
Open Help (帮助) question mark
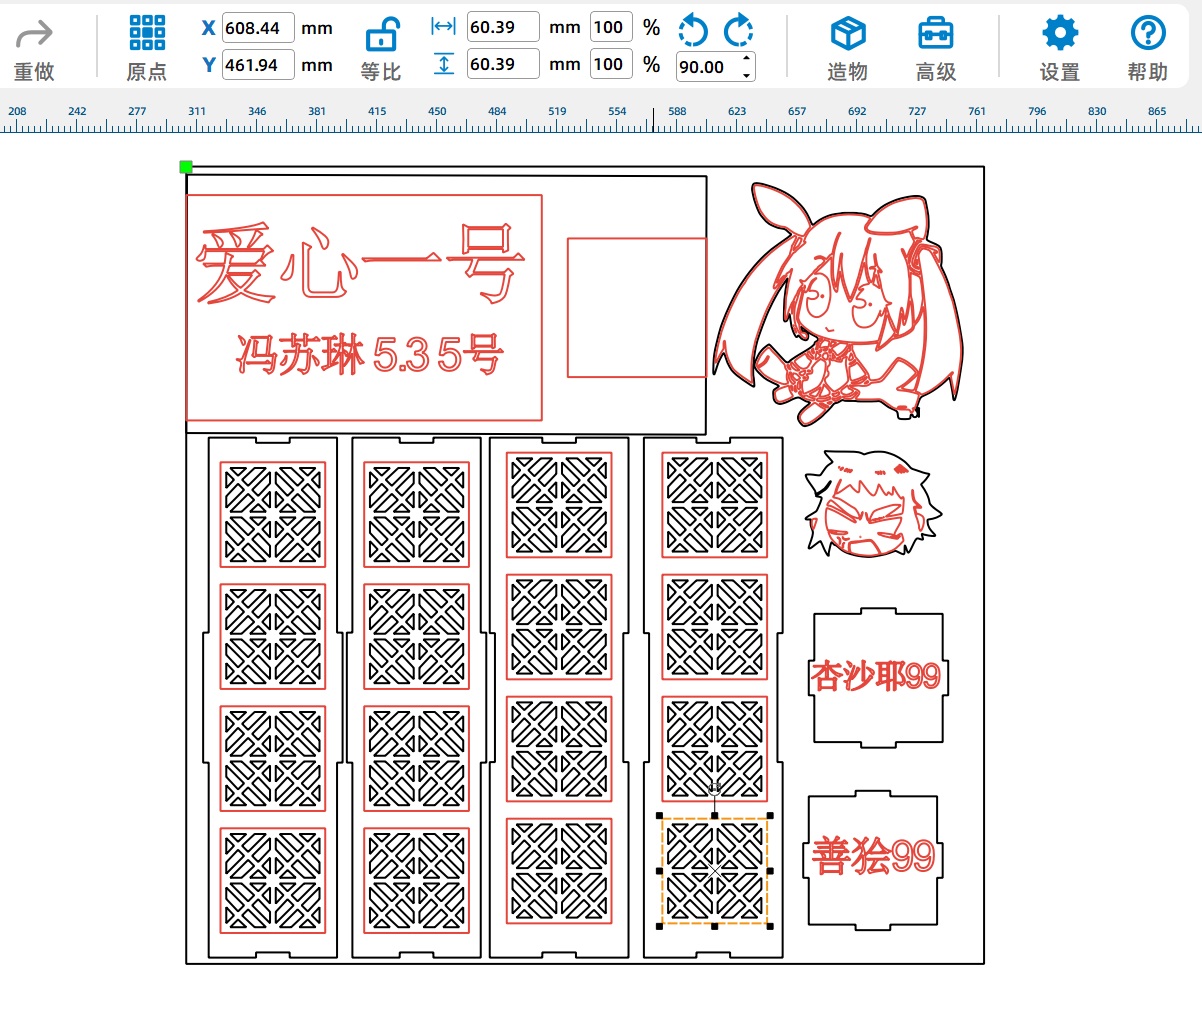tap(1148, 33)
